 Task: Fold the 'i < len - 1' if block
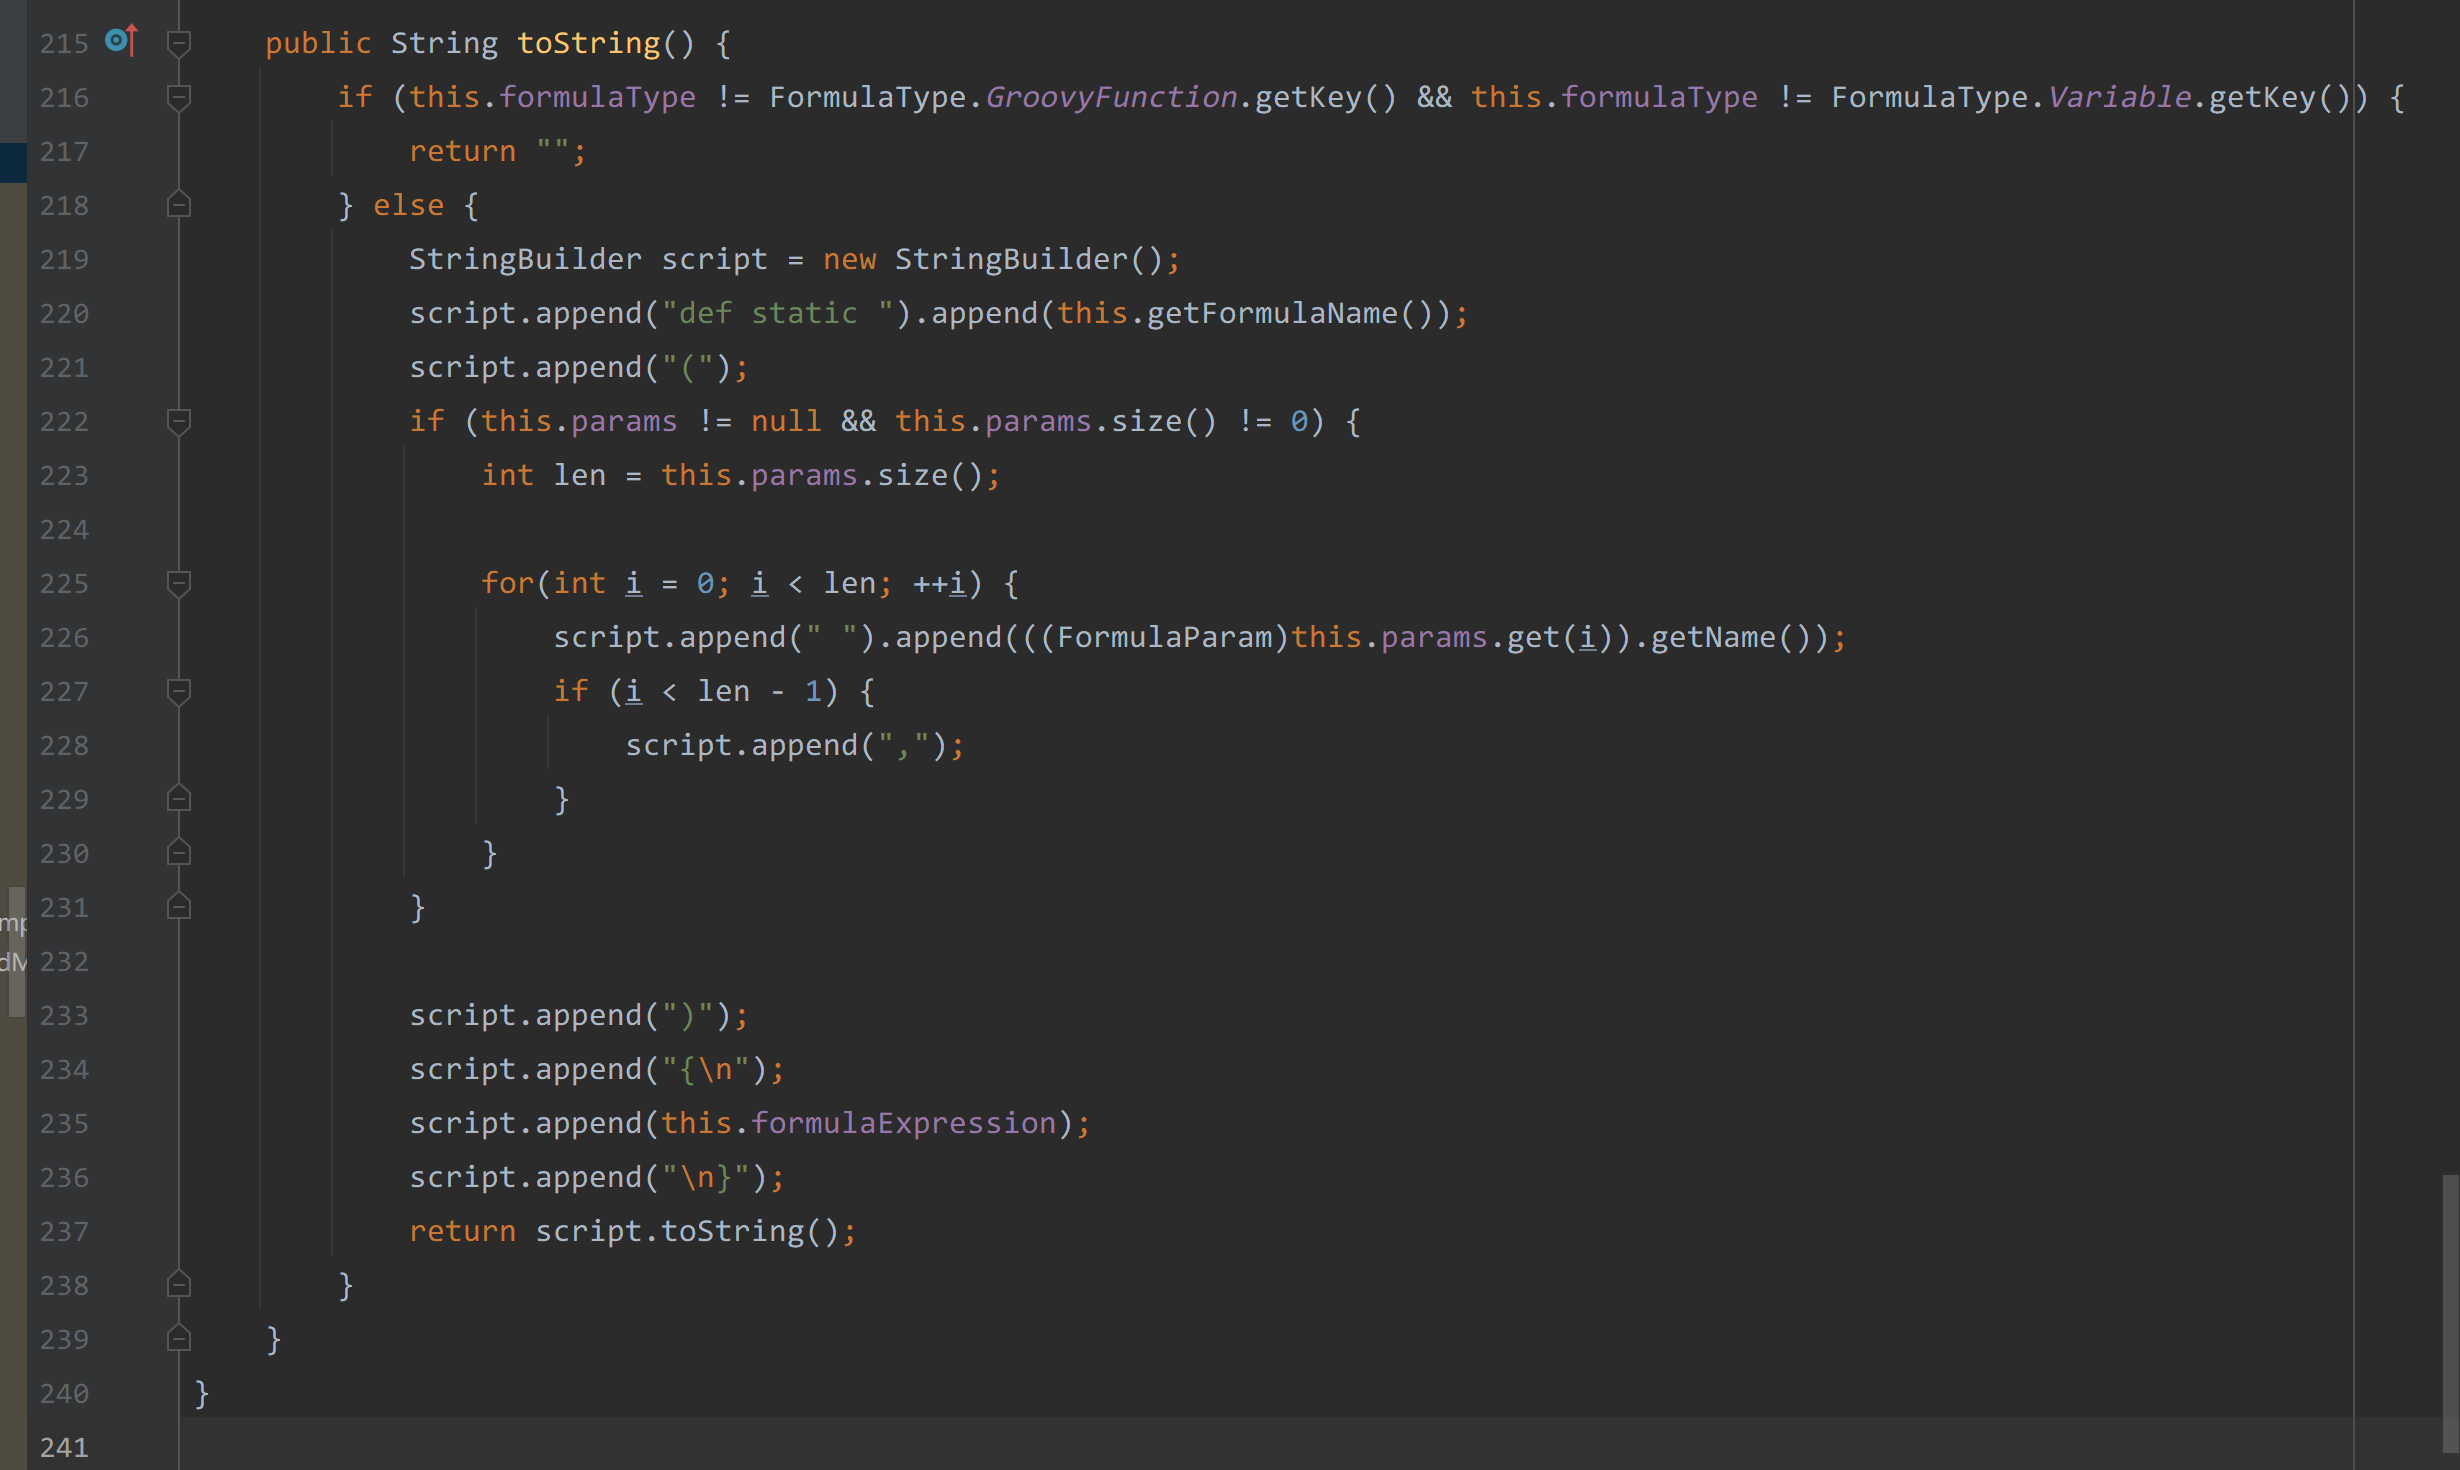click(179, 691)
